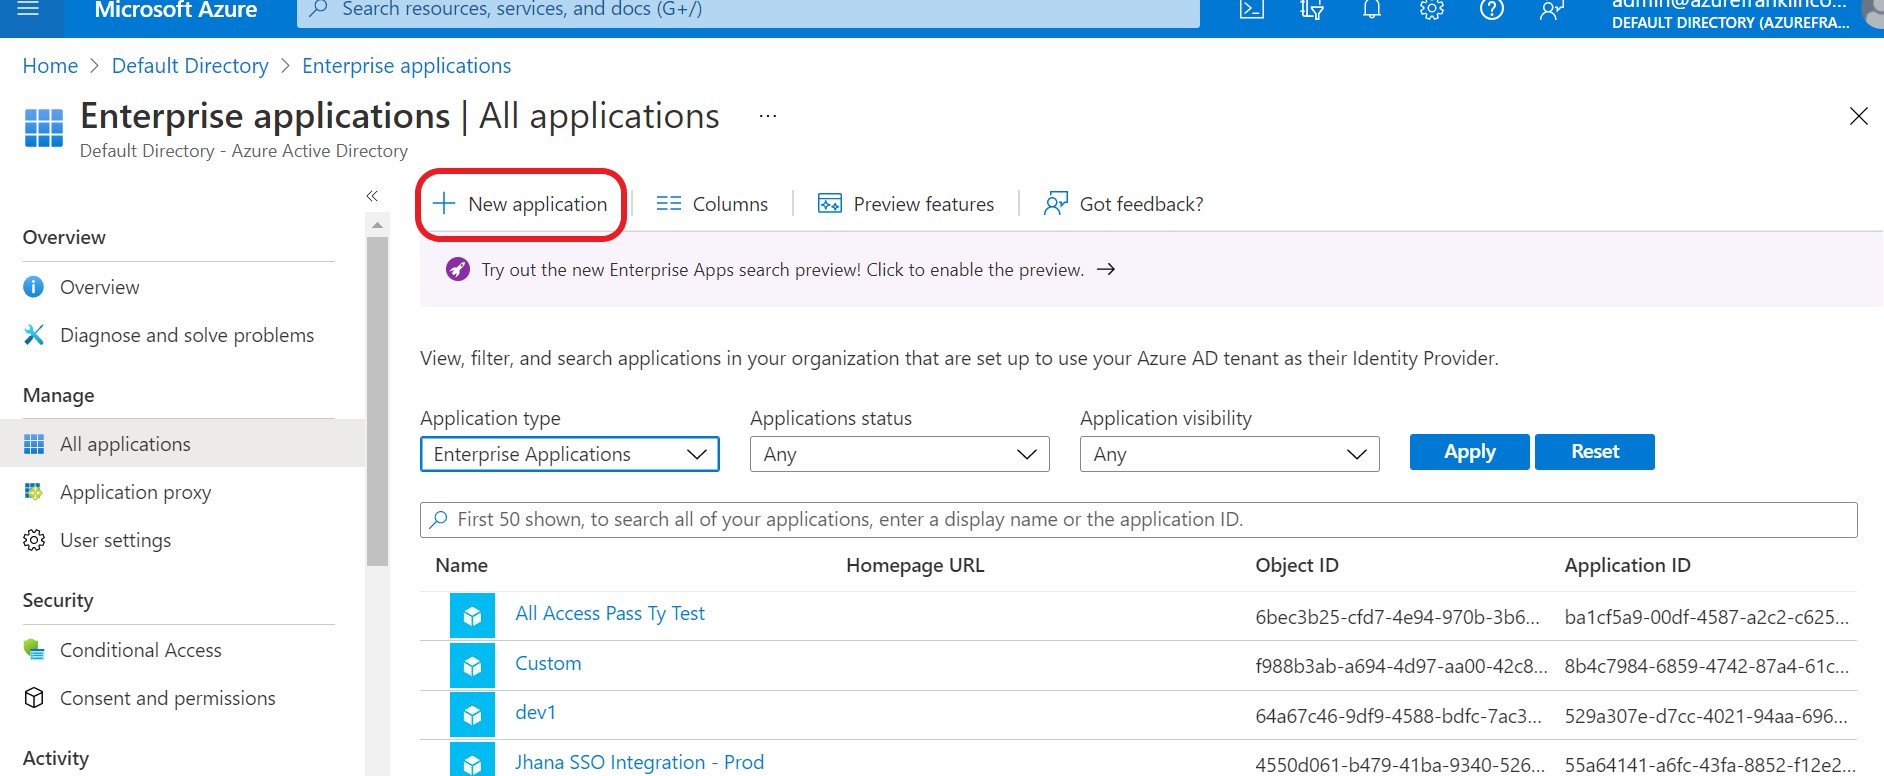Click Object ID 64a67c46-9df9-4588-bdfc-7ac3...
This screenshot has width=1884, height=776.
pos(1398,716)
